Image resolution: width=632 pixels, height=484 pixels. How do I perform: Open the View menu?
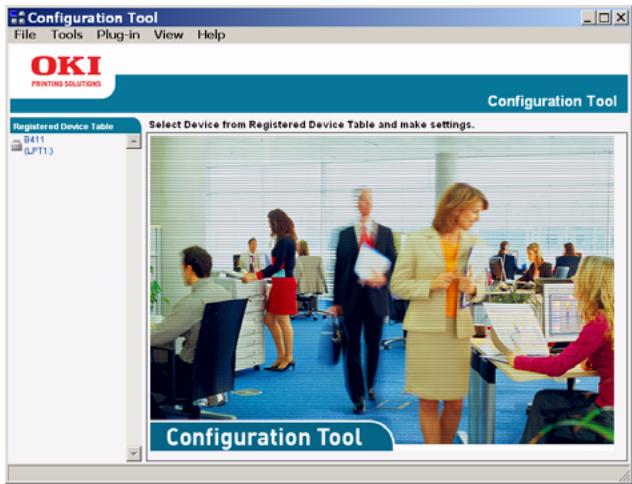tap(168, 35)
